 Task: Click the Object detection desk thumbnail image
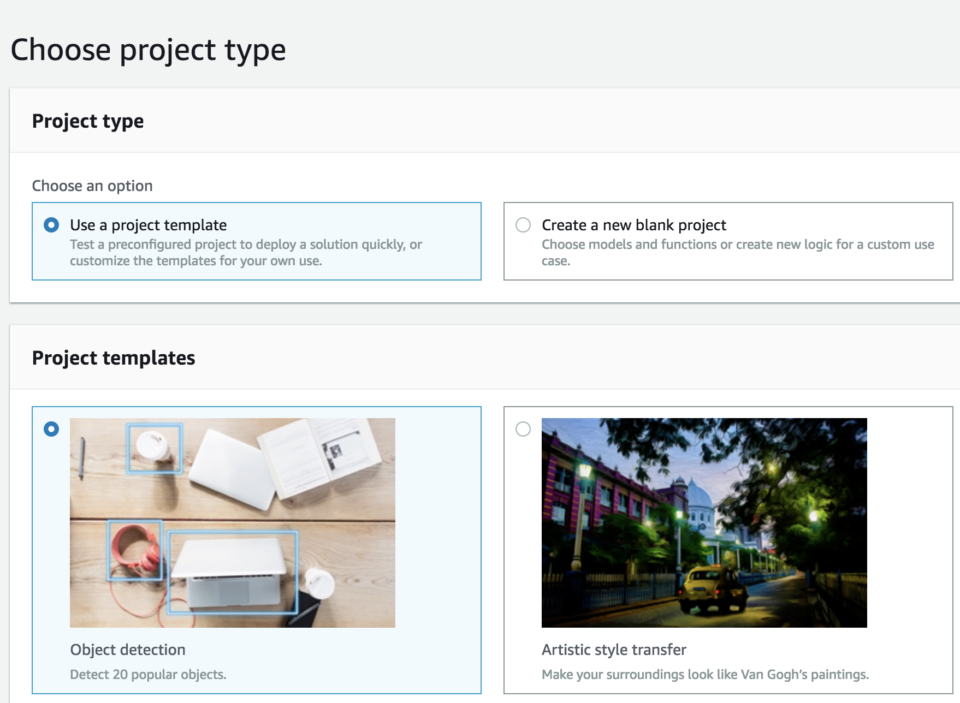(x=233, y=522)
